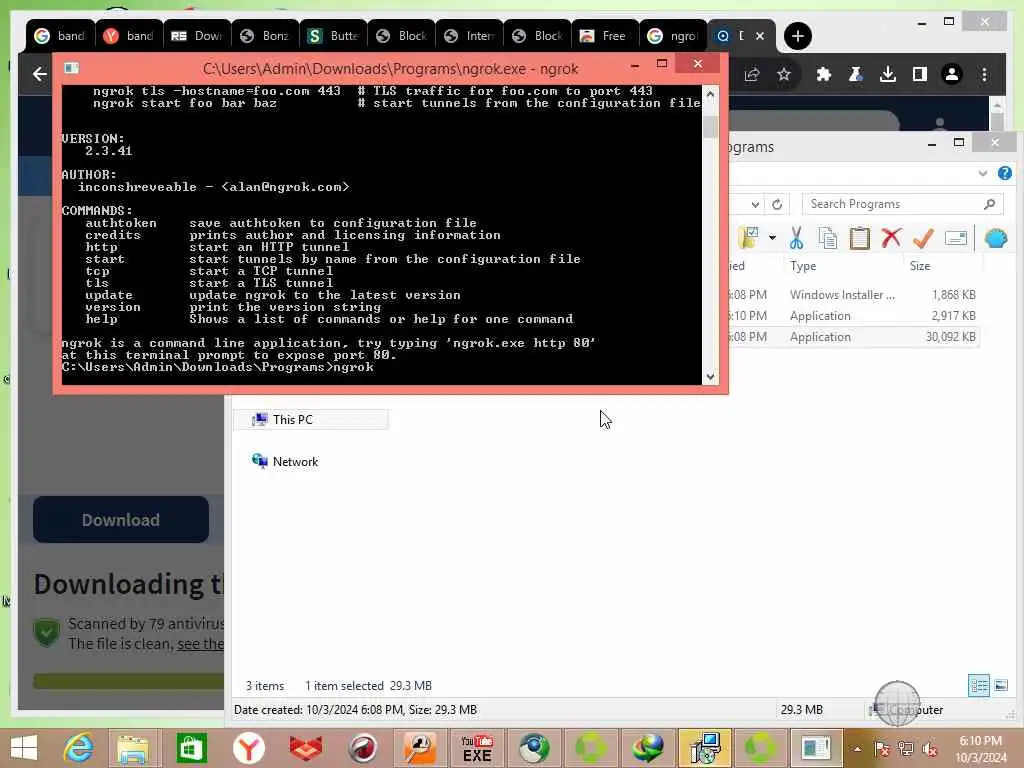The height and width of the screenshot is (768, 1024).
Task: Click the red X Delete icon
Action: coord(891,238)
